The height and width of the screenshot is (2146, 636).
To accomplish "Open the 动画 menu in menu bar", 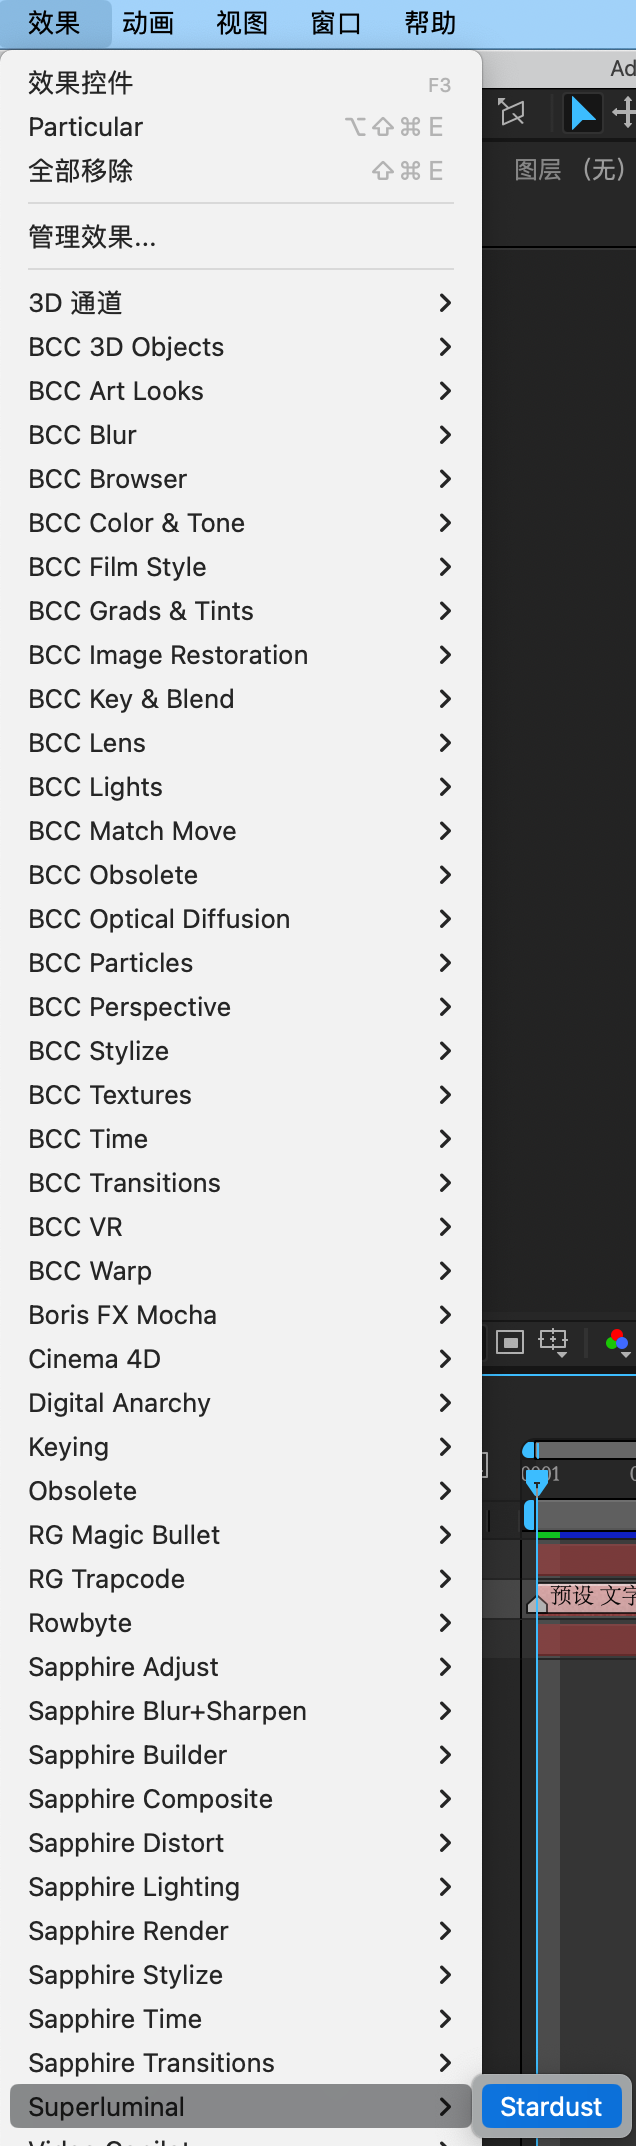I will pyautogui.click(x=148, y=23).
